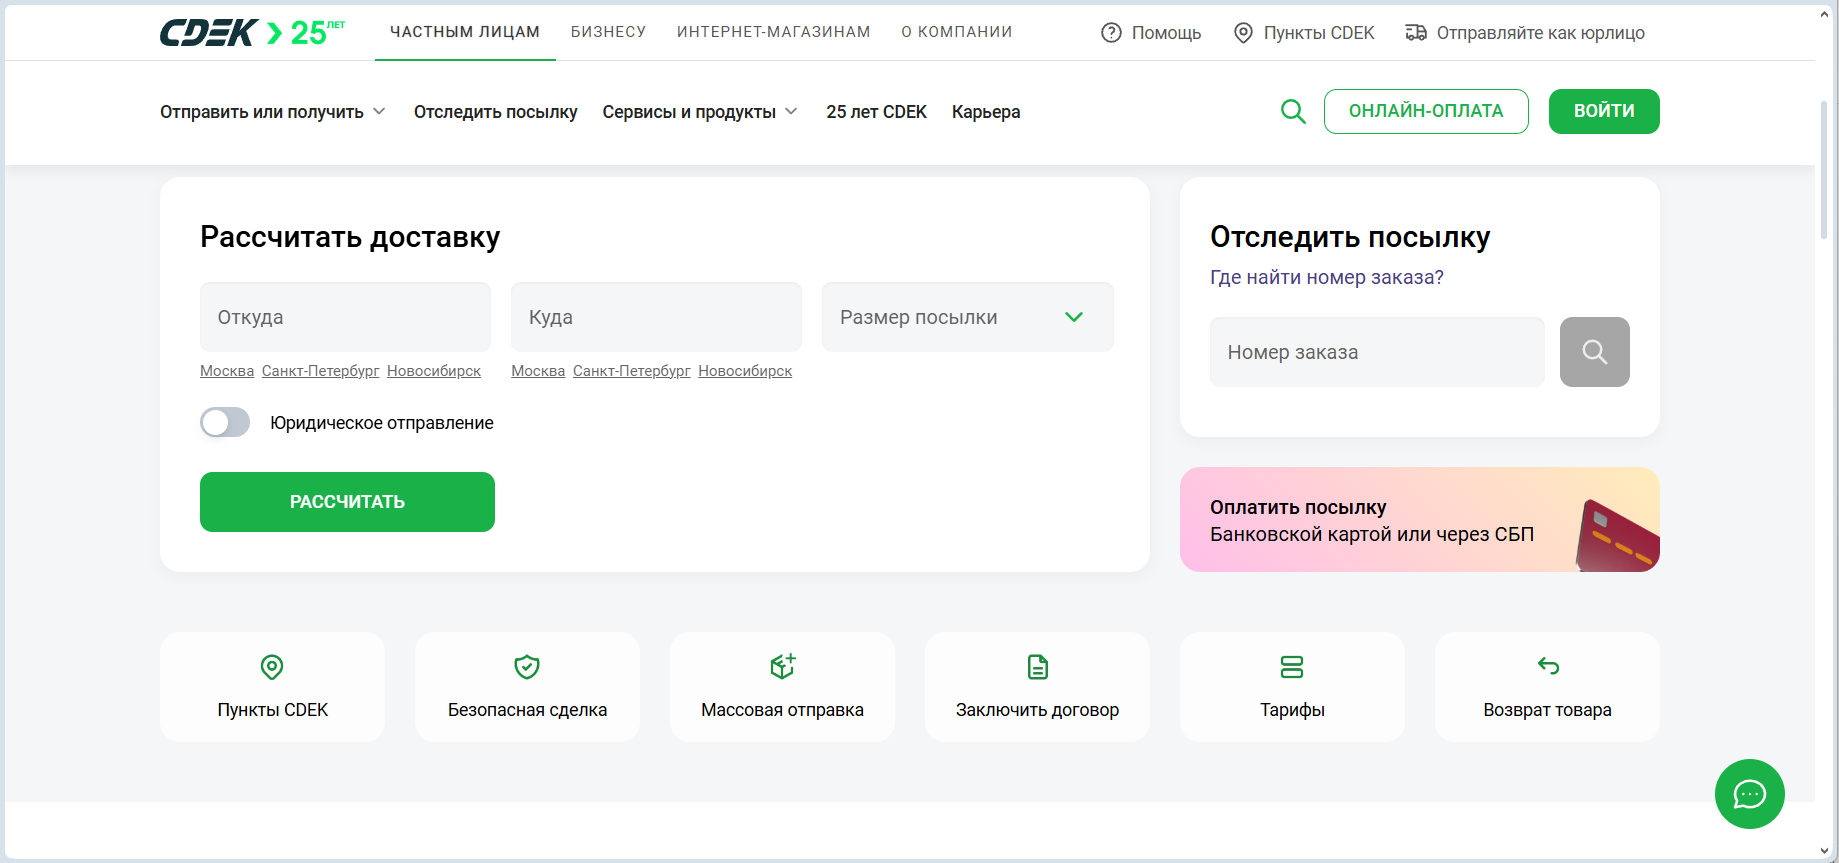Click the document icon in Заключить договор card
The height and width of the screenshot is (863, 1839).
point(1038,667)
